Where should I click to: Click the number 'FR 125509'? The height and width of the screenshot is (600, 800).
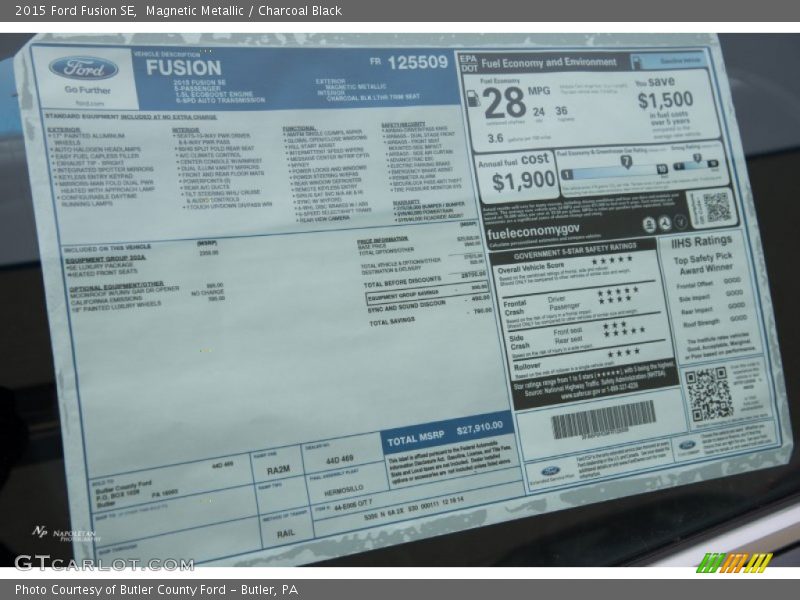coord(409,62)
